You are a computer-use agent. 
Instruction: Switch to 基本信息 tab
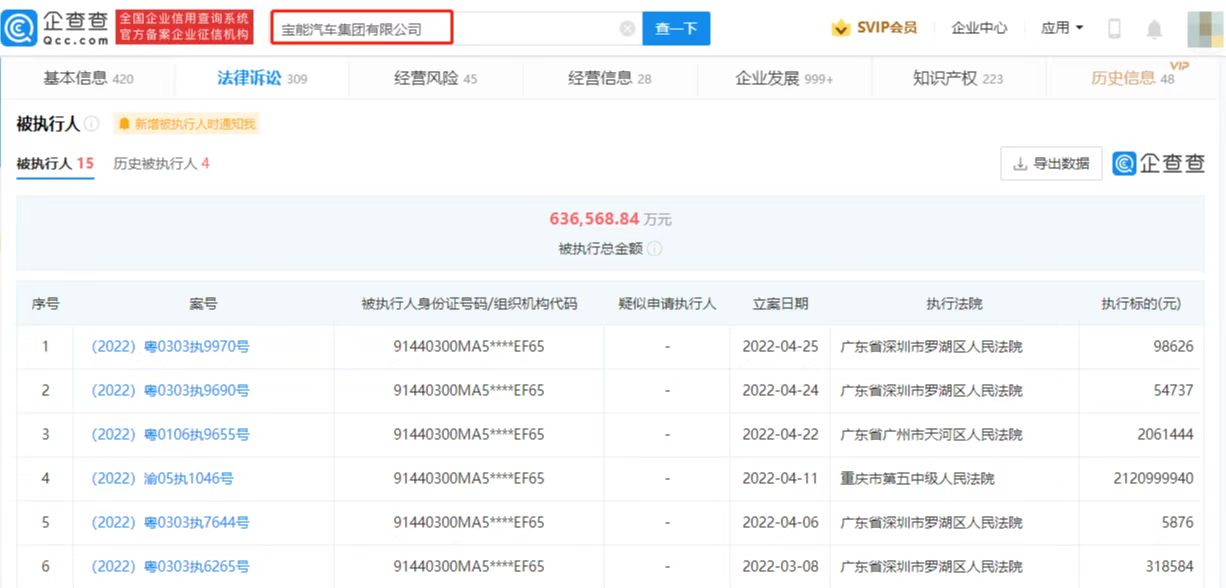tap(88, 78)
